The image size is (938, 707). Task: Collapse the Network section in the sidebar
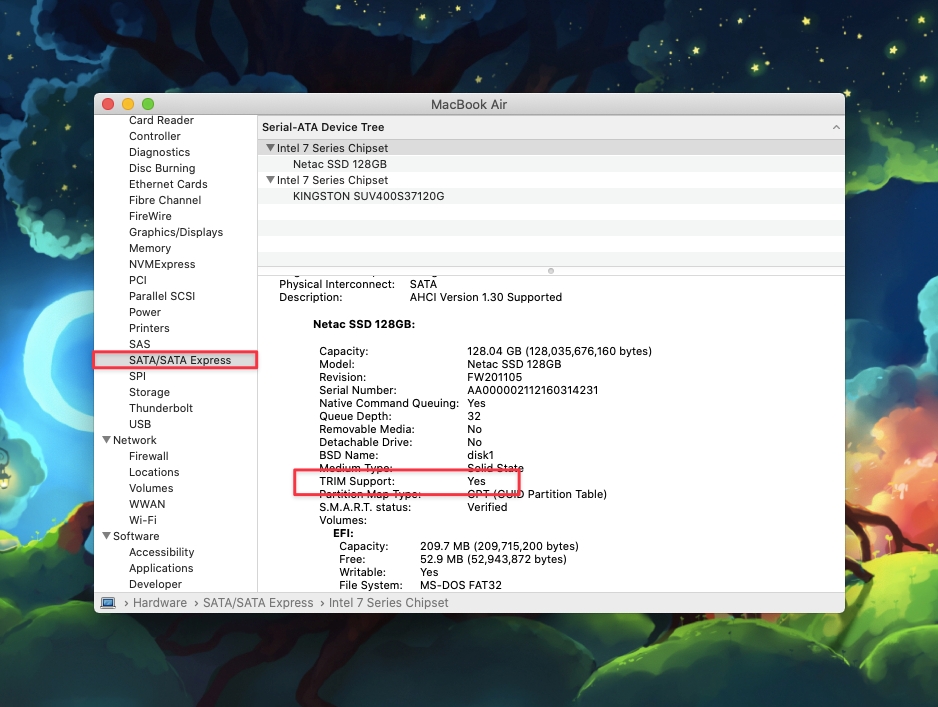point(106,440)
